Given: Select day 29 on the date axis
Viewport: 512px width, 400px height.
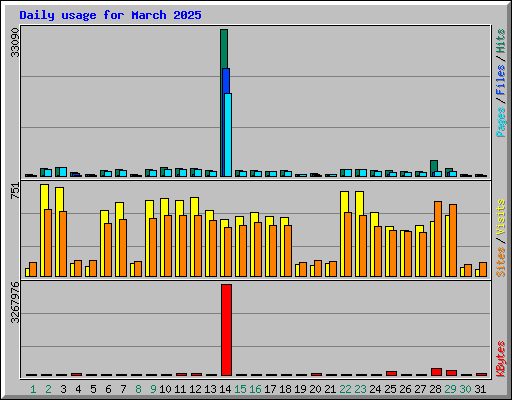Looking at the screenshot, I should (x=450, y=389).
